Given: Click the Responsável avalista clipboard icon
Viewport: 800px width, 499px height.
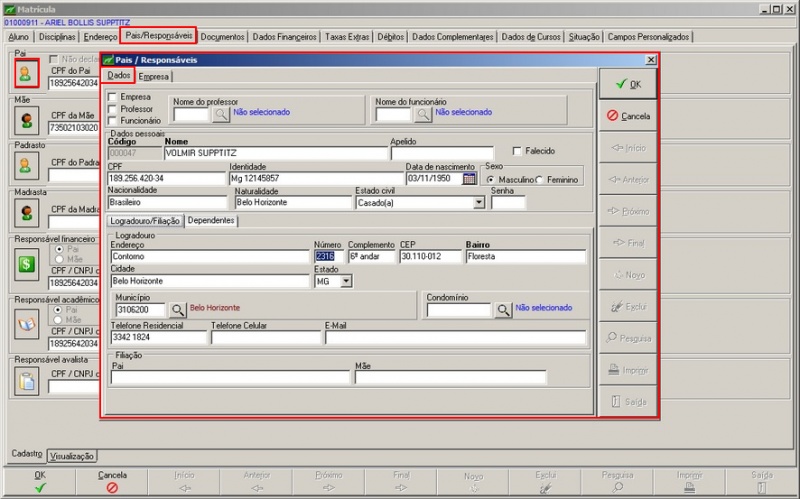Looking at the screenshot, I should tap(27, 381).
